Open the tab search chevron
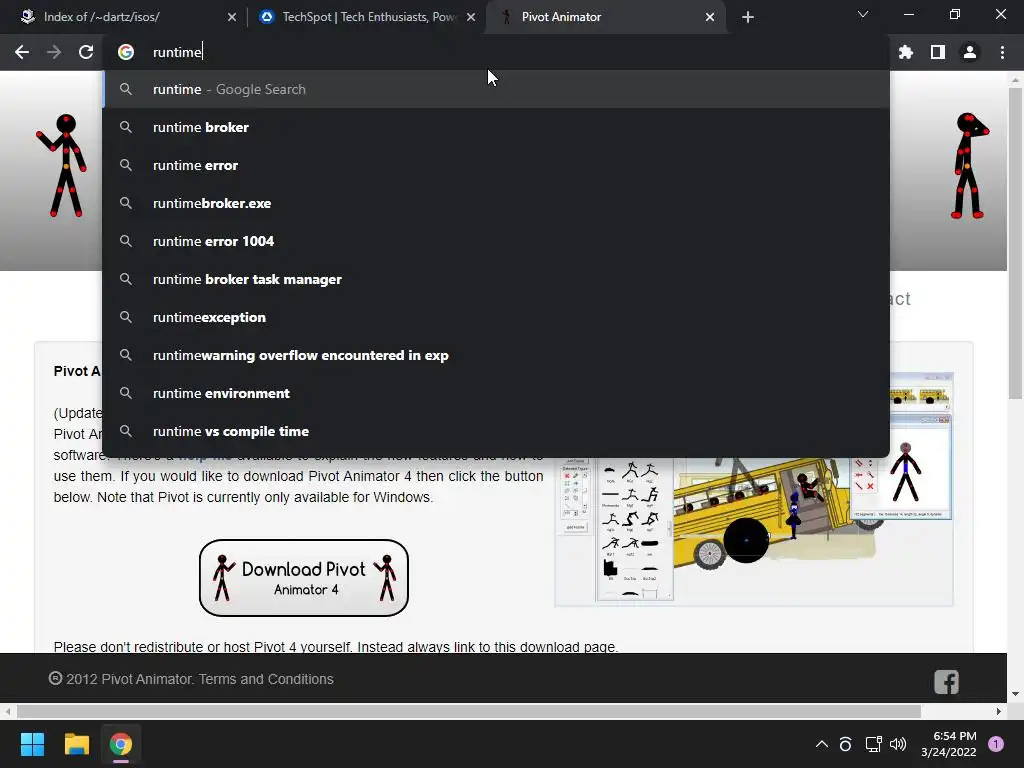 point(863,14)
